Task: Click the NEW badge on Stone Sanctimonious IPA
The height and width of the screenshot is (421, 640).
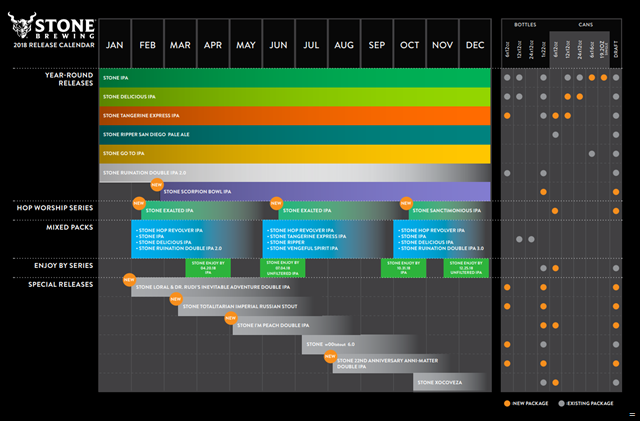Action: [x=406, y=203]
